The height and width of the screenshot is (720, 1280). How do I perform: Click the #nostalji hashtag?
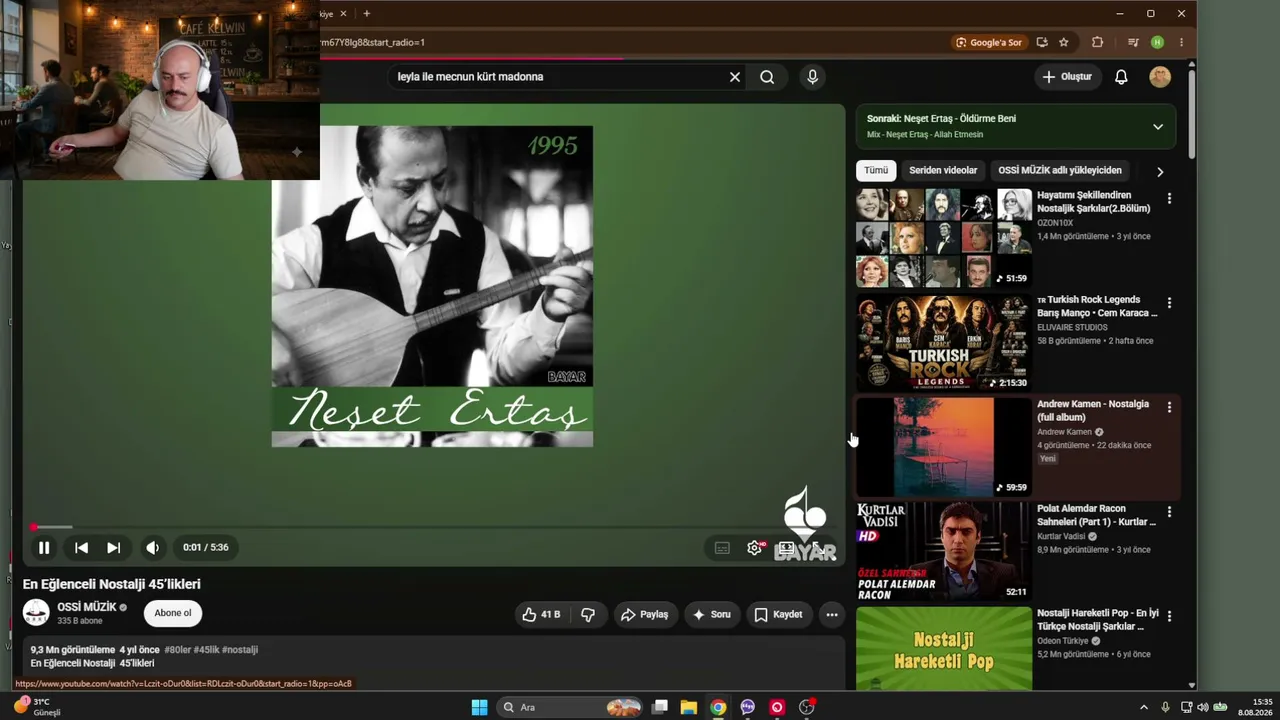point(240,650)
